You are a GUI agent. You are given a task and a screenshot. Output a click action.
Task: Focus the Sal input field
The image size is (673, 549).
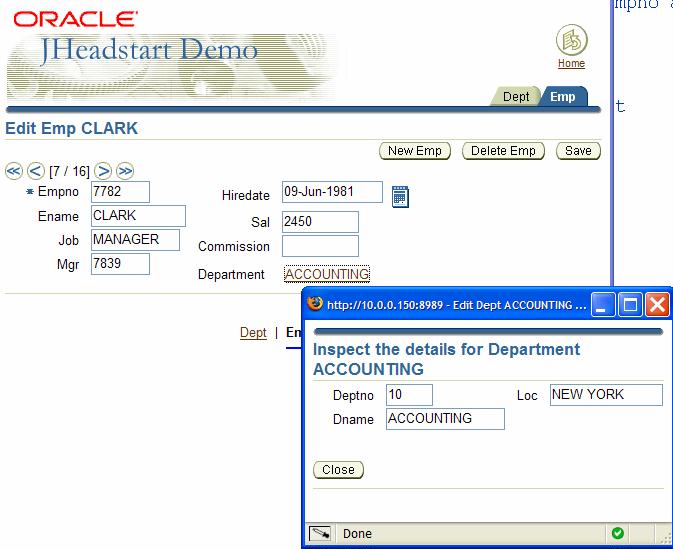point(320,222)
